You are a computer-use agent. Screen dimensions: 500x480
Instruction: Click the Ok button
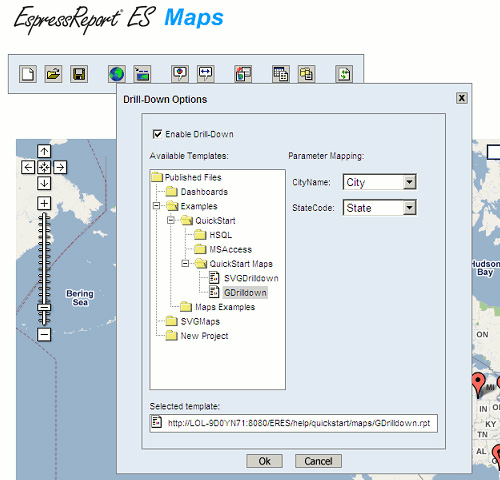point(265,461)
